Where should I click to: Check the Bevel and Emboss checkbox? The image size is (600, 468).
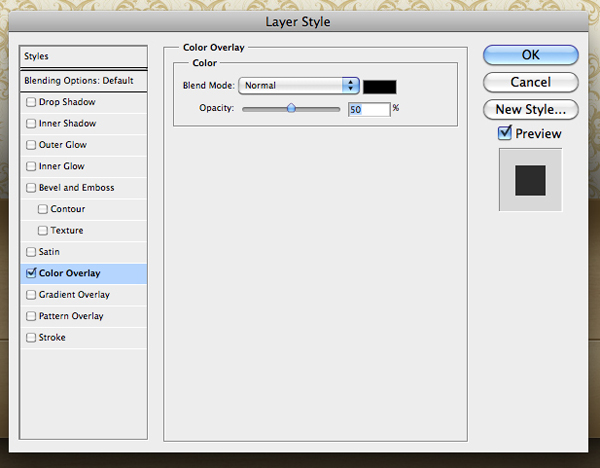(x=31, y=188)
